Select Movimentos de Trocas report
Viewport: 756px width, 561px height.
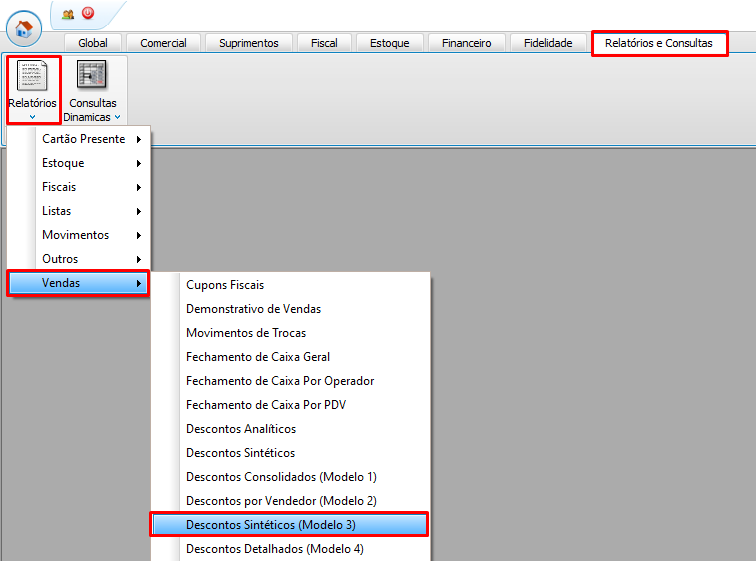290,333
